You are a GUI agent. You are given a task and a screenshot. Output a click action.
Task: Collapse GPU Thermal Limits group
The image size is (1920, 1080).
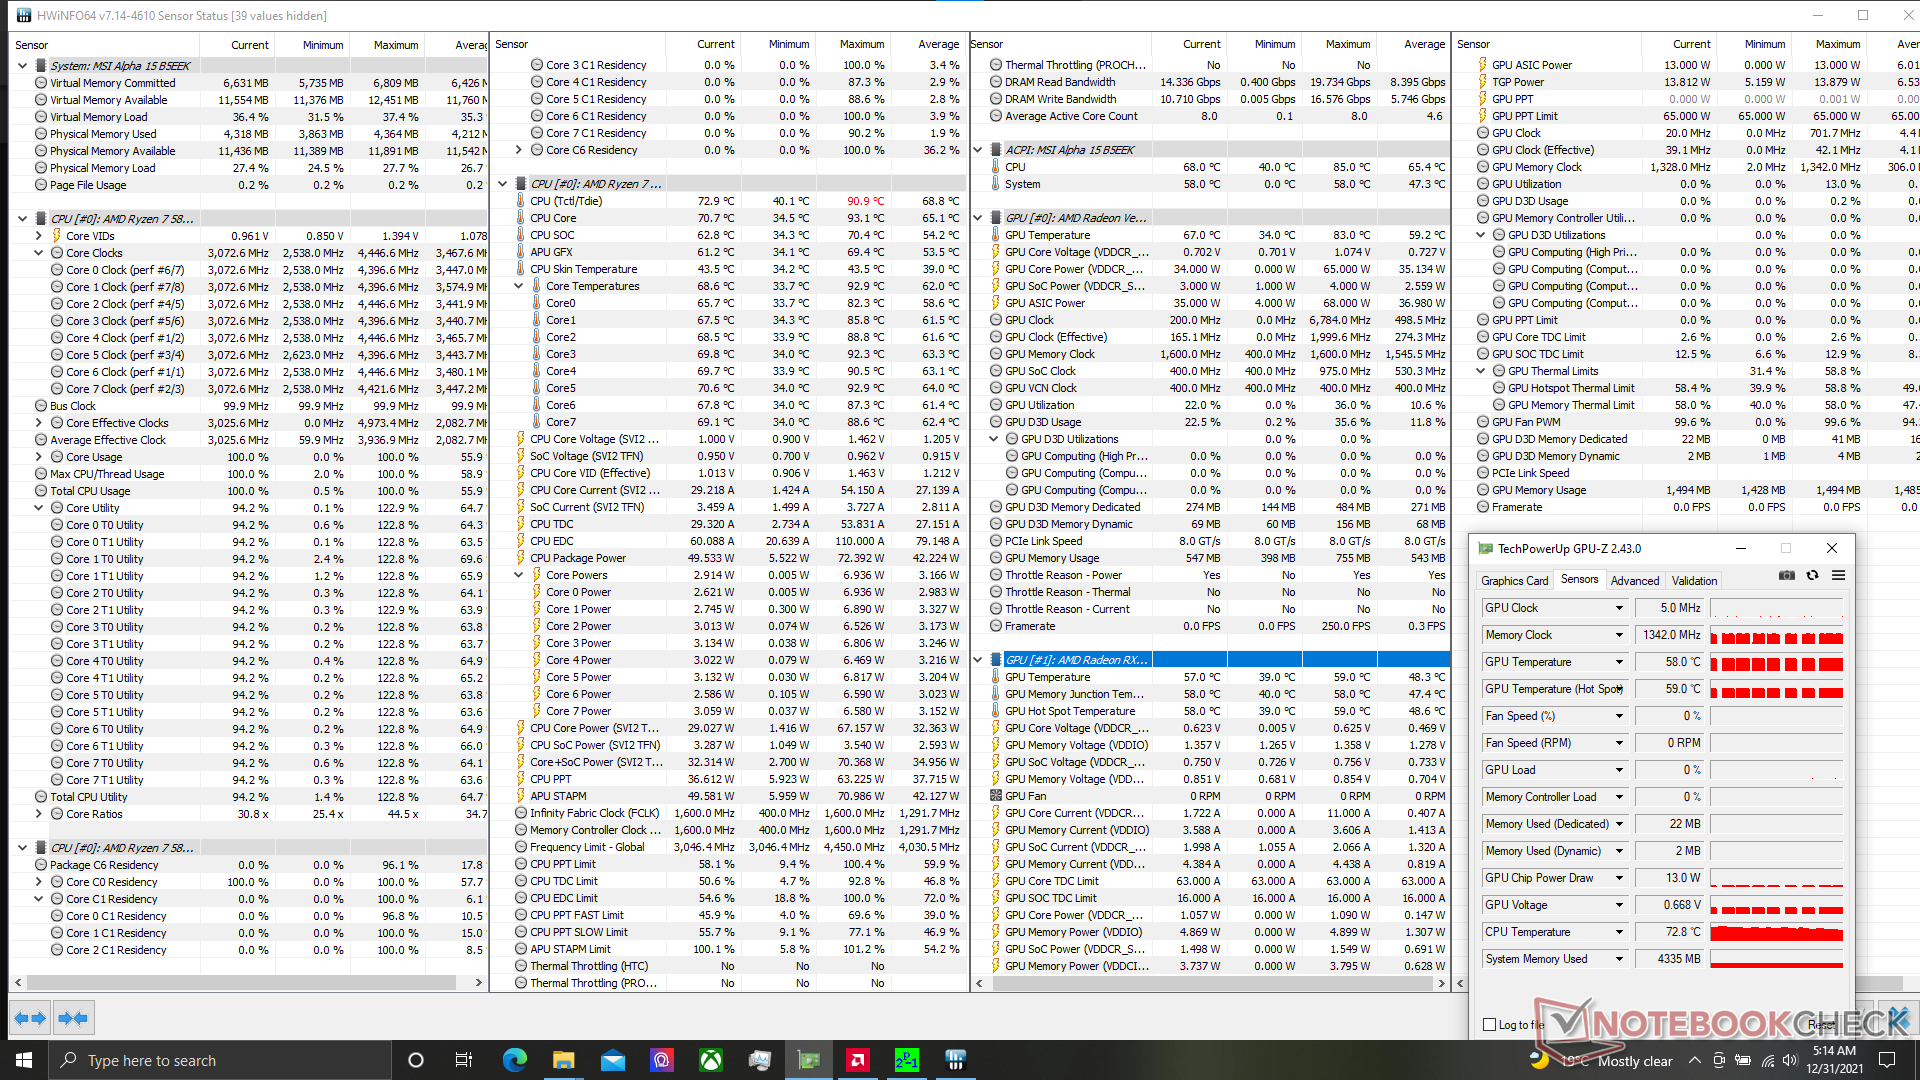pyautogui.click(x=1481, y=371)
